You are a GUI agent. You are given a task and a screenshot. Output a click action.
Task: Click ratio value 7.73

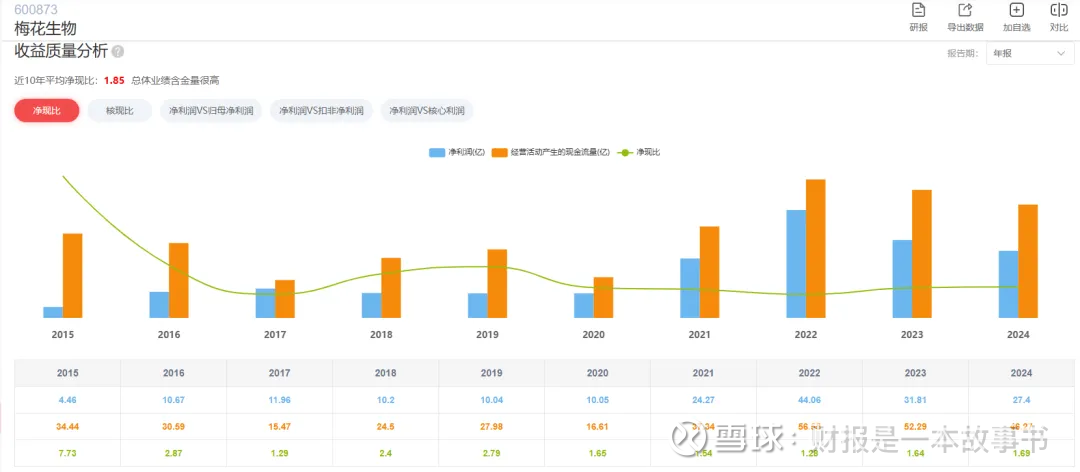[x=68, y=454]
